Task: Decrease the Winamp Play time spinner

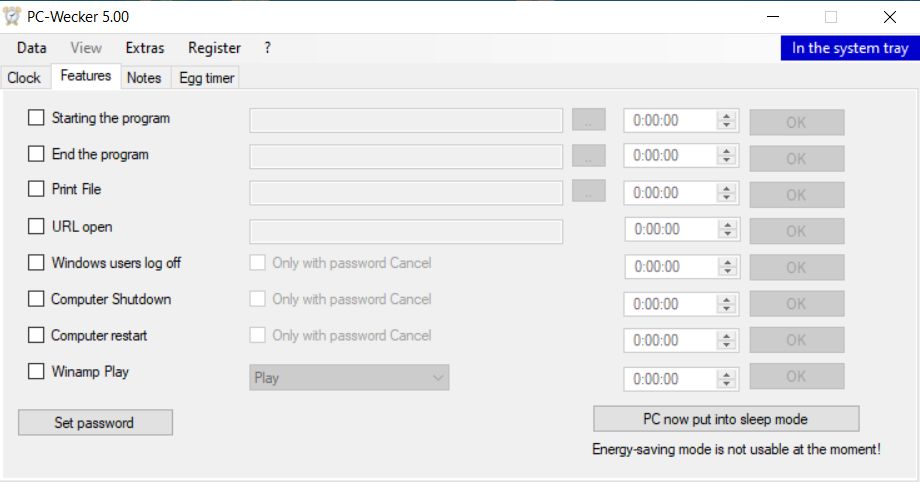Action: coord(727,384)
